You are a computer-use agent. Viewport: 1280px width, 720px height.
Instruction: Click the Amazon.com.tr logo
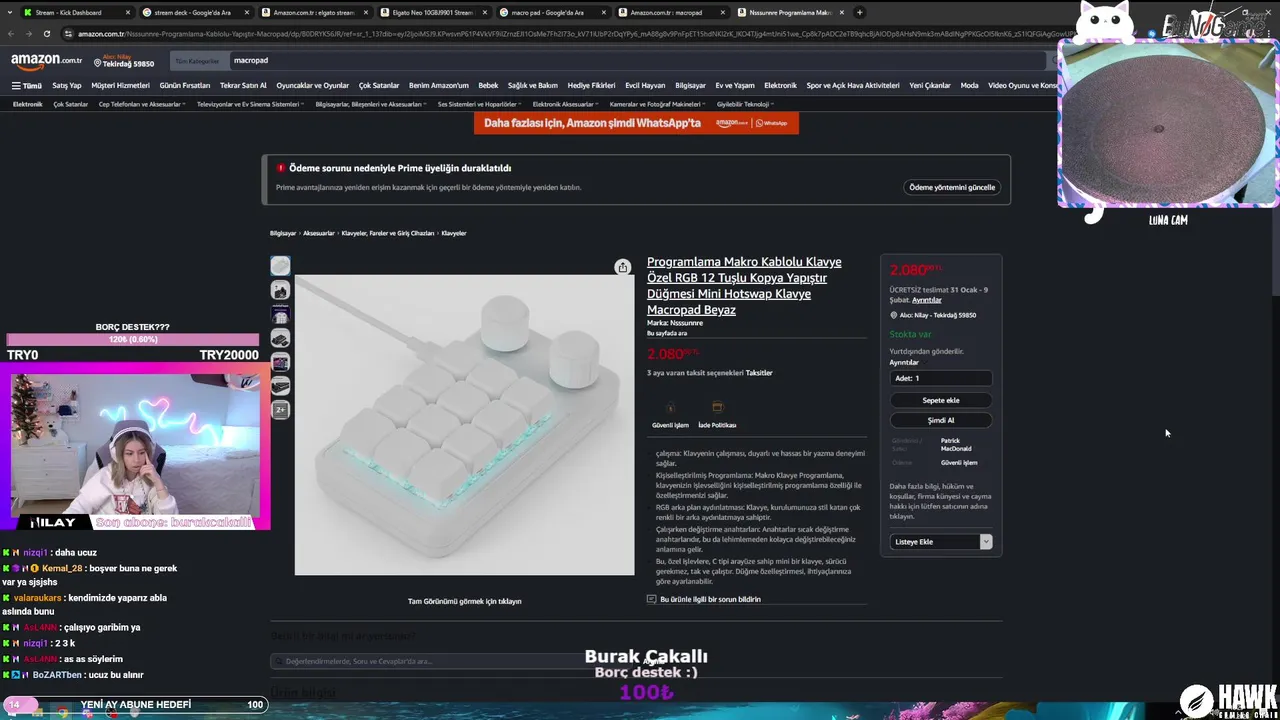pyautogui.click(x=46, y=61)
